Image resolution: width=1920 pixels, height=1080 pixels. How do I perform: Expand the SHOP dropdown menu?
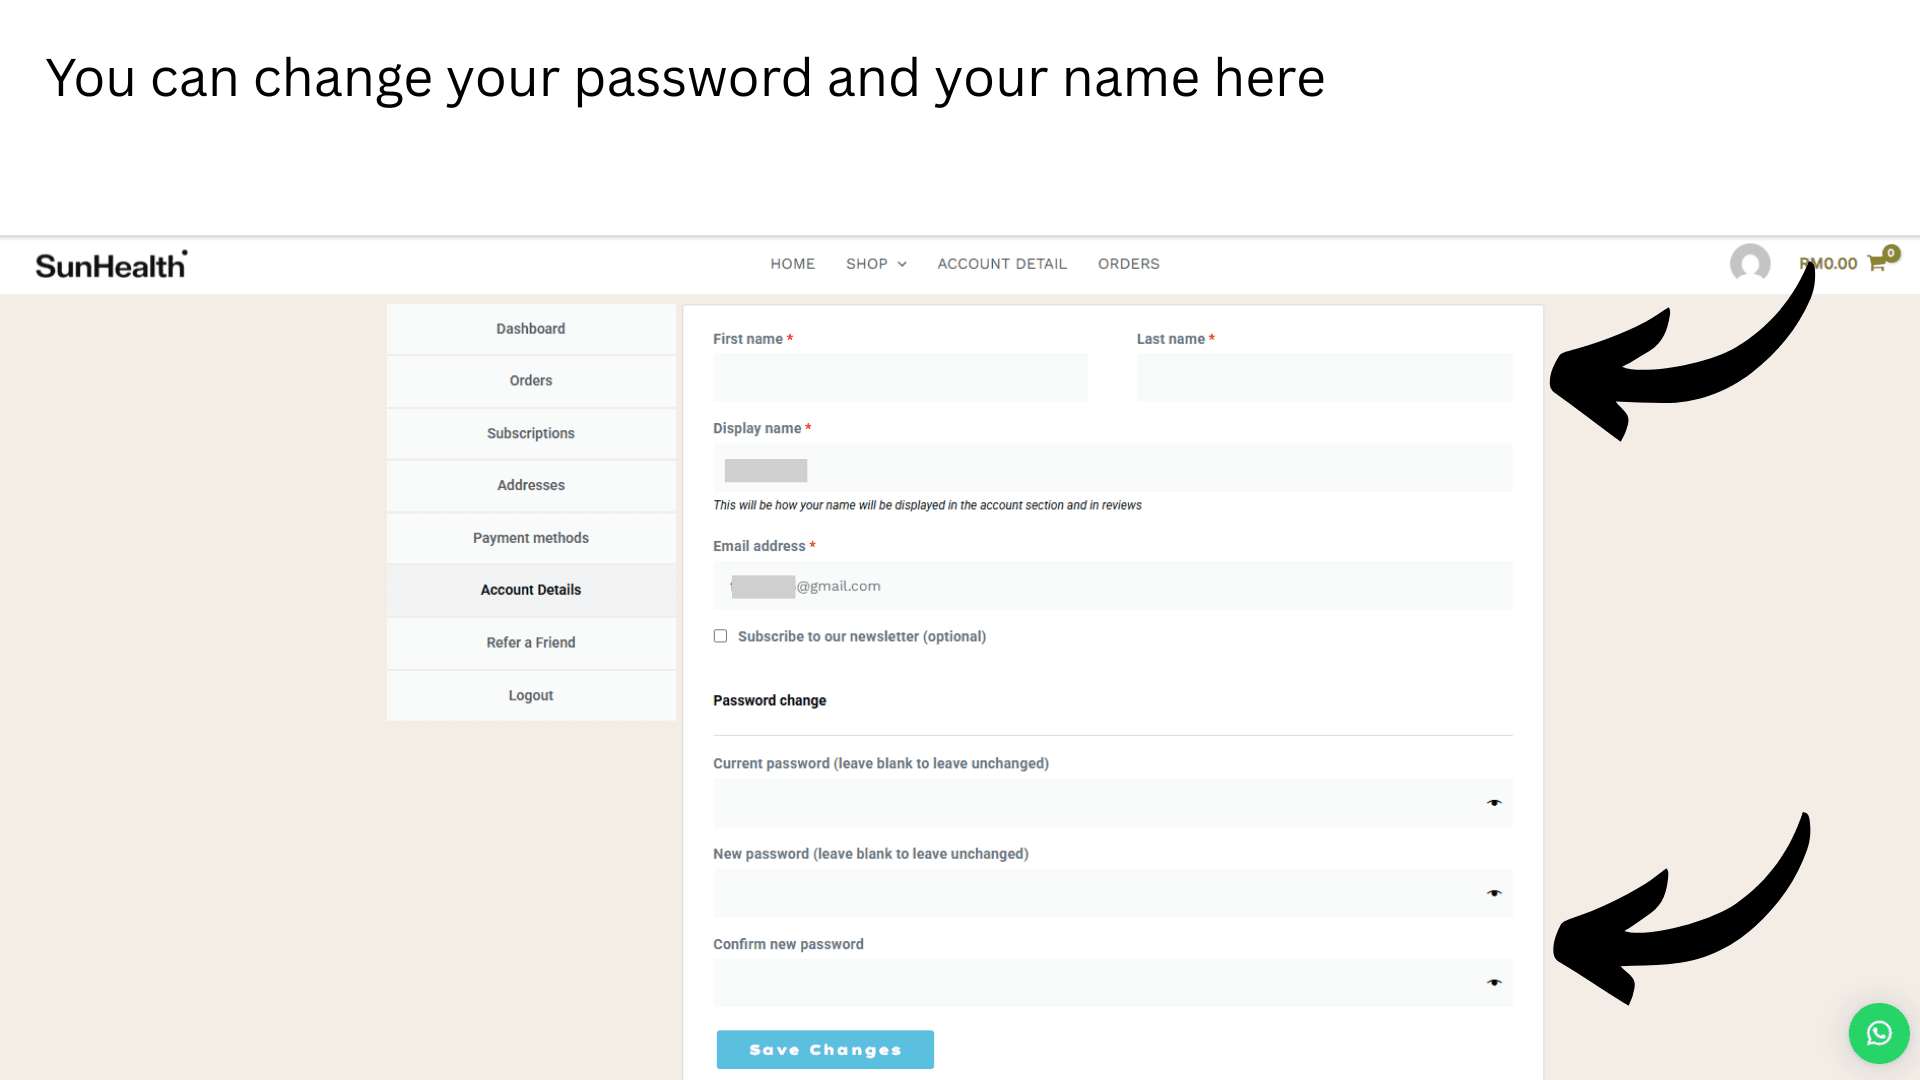[876, 264]
